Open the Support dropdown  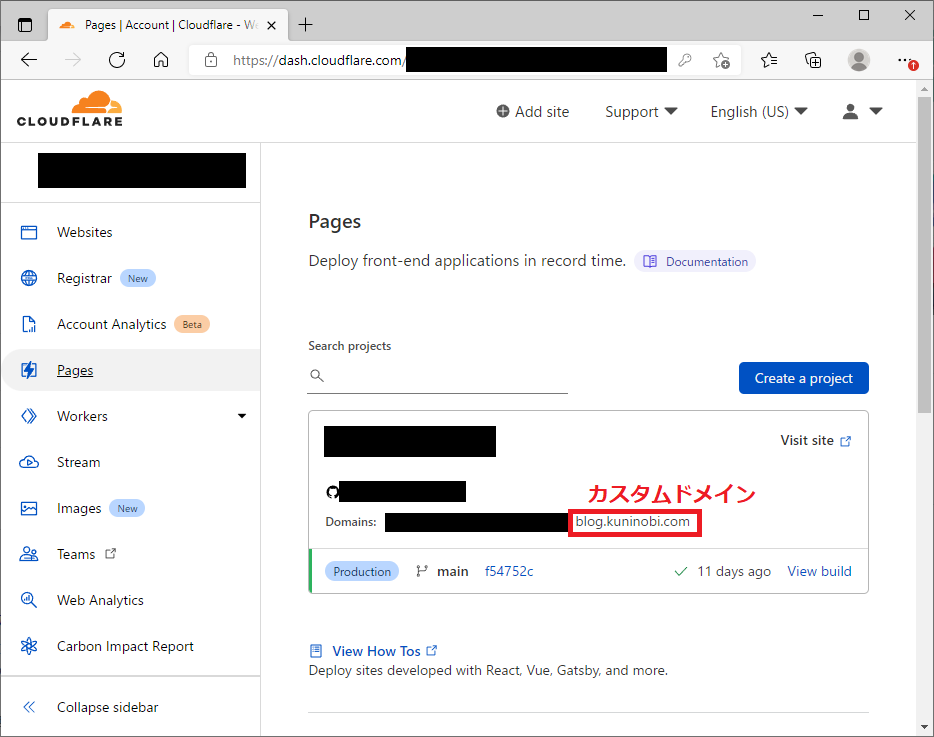[641, 111]
